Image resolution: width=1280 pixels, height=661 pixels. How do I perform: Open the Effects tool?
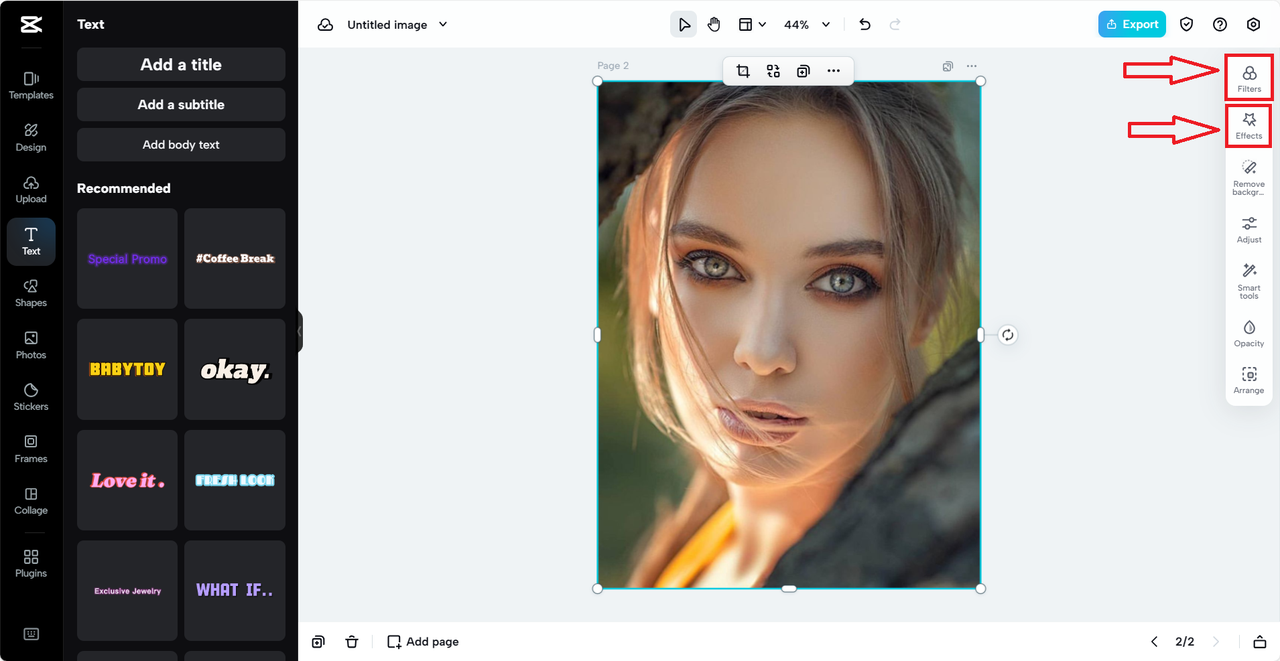(1249, 126)
